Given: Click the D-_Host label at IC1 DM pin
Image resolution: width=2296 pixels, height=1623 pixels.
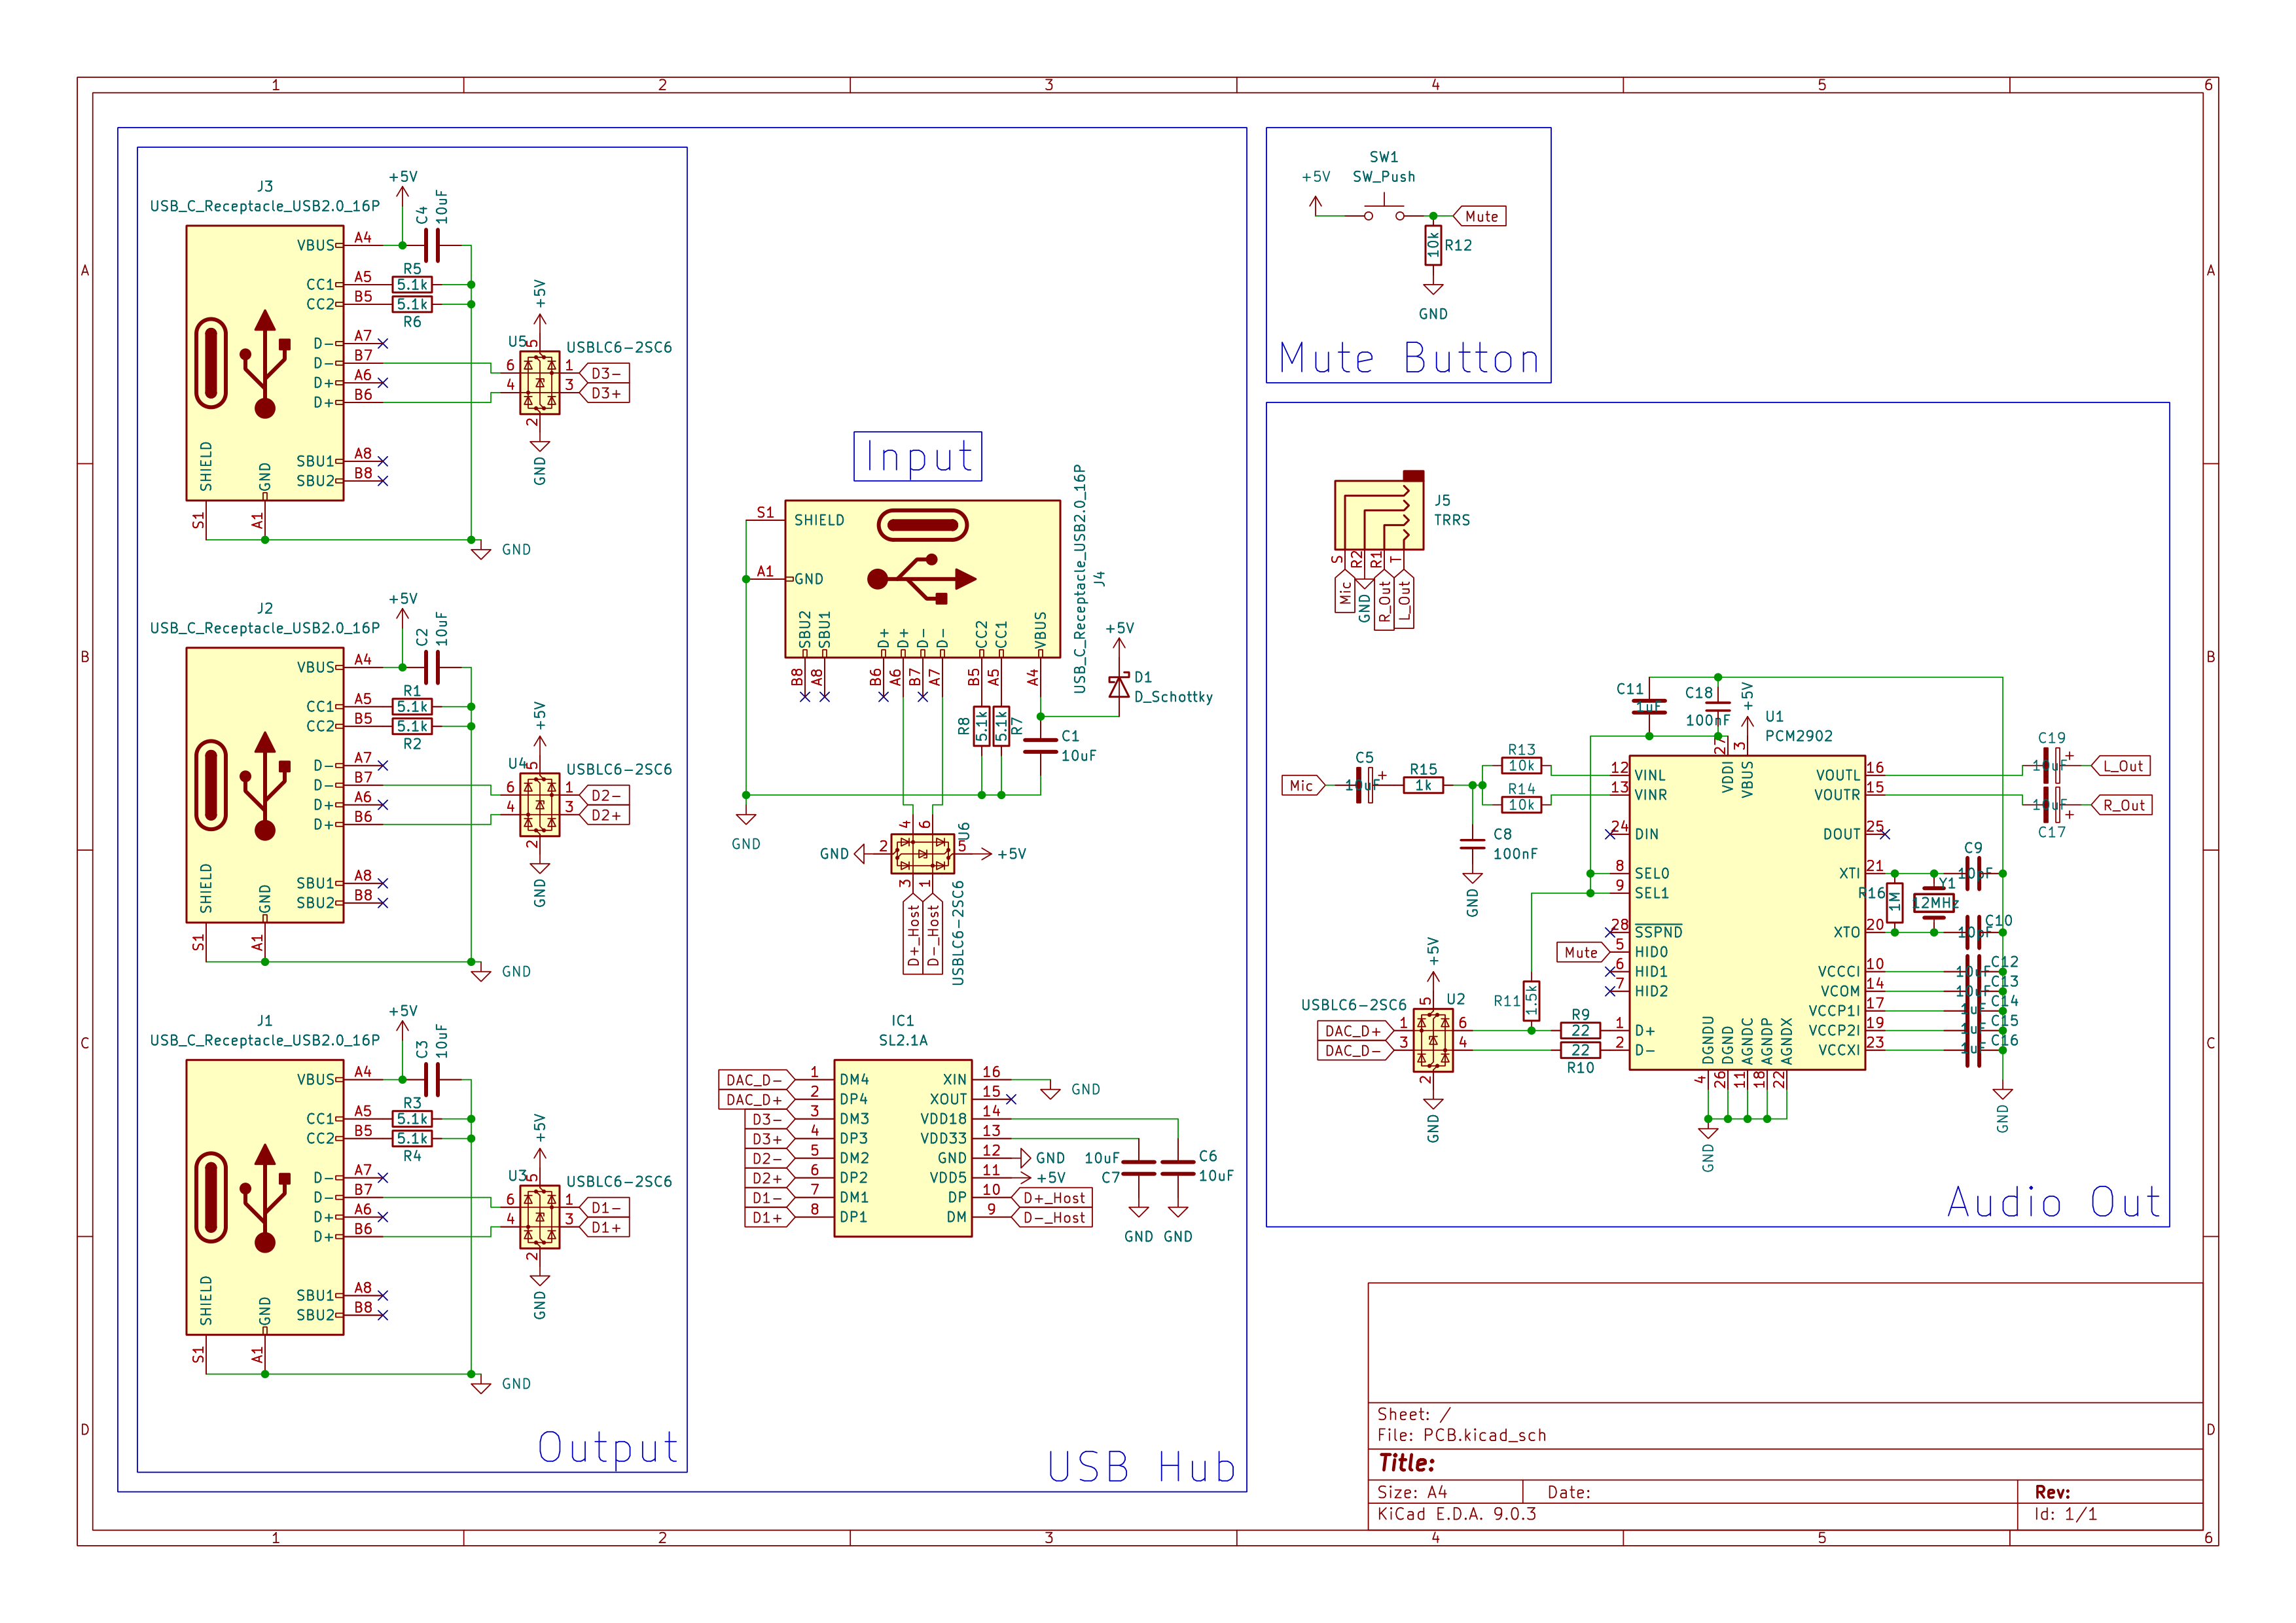Looking at the screenshot, I should 1052,1217.
